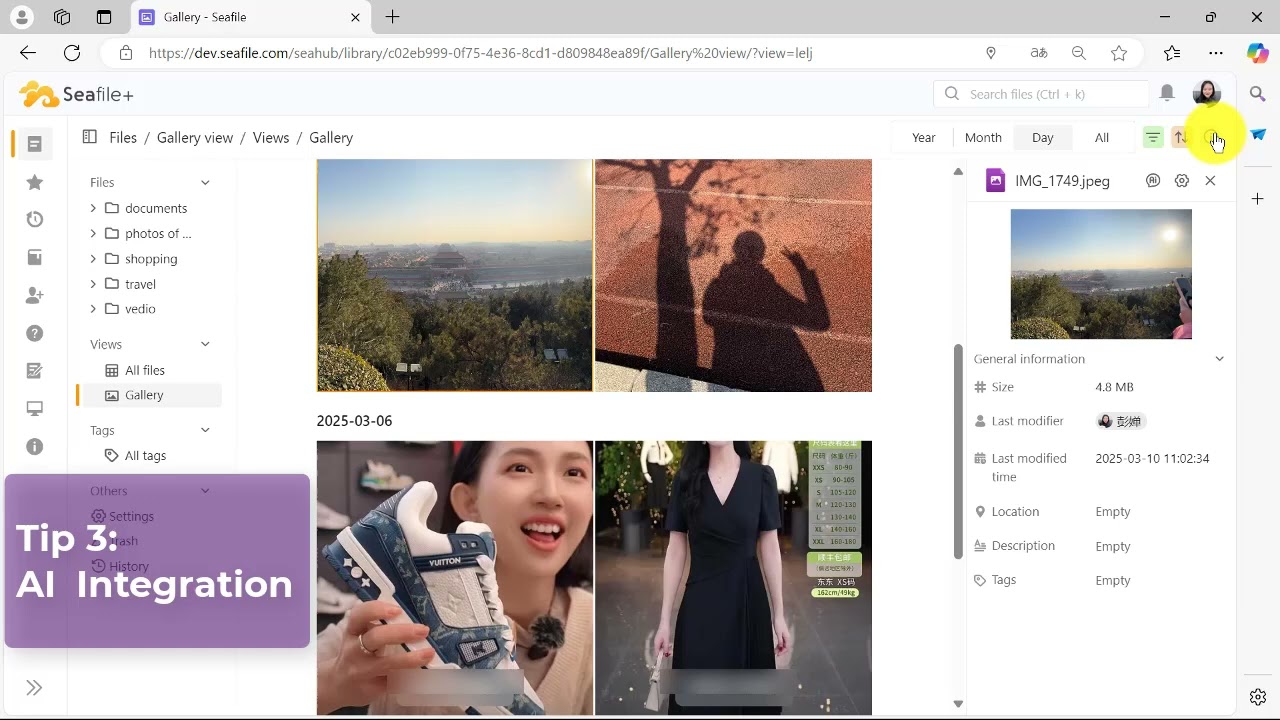
Task: Open the about info icon
Action: pyautogui.click(x=34, y=447)
